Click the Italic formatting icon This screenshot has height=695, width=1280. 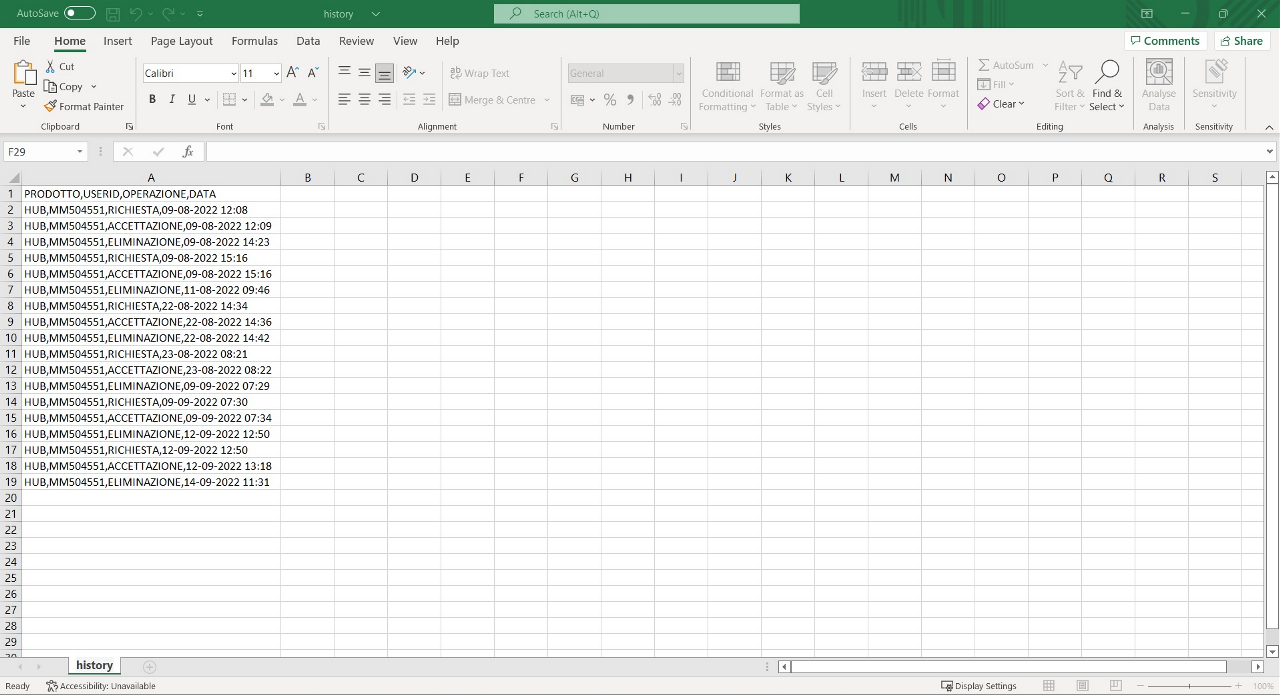172,99
